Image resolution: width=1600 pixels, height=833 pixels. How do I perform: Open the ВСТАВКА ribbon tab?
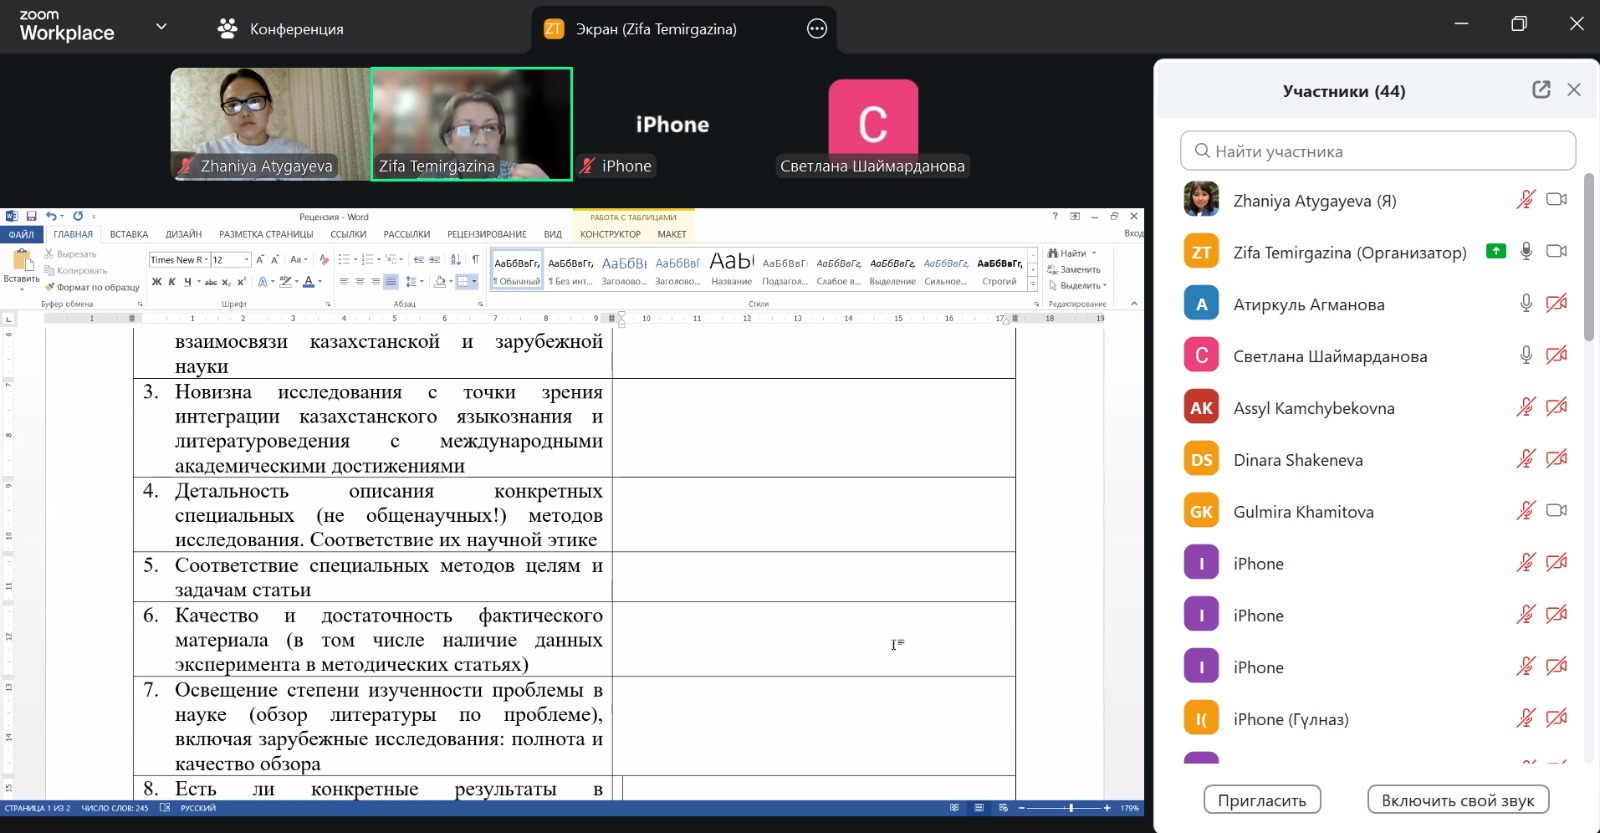[x=129, y=234]
